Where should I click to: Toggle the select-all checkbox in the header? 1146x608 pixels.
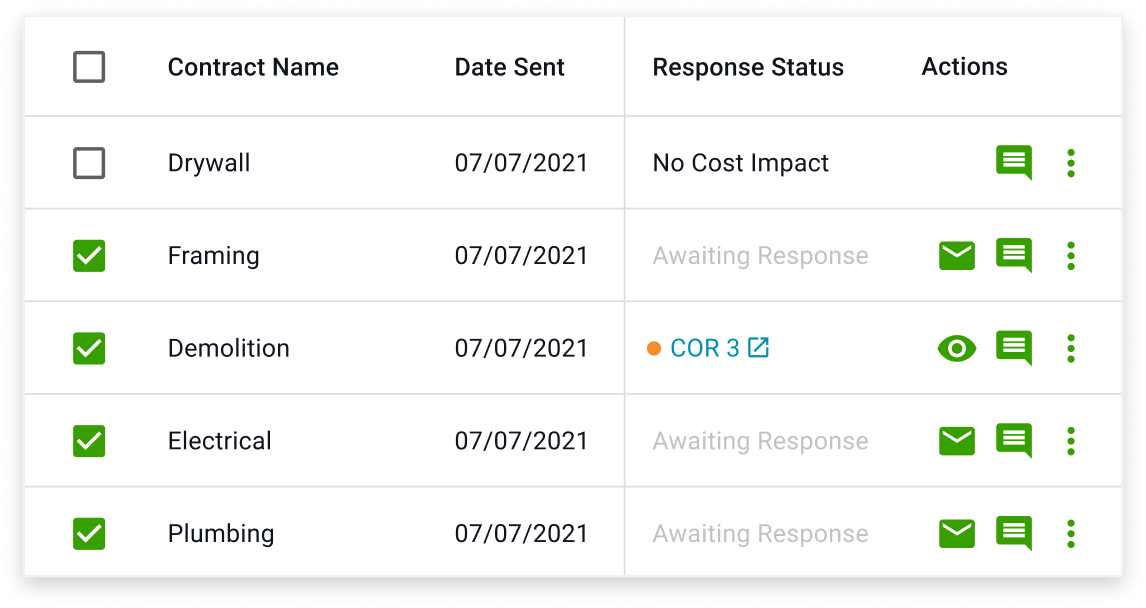tap(87, 66)
